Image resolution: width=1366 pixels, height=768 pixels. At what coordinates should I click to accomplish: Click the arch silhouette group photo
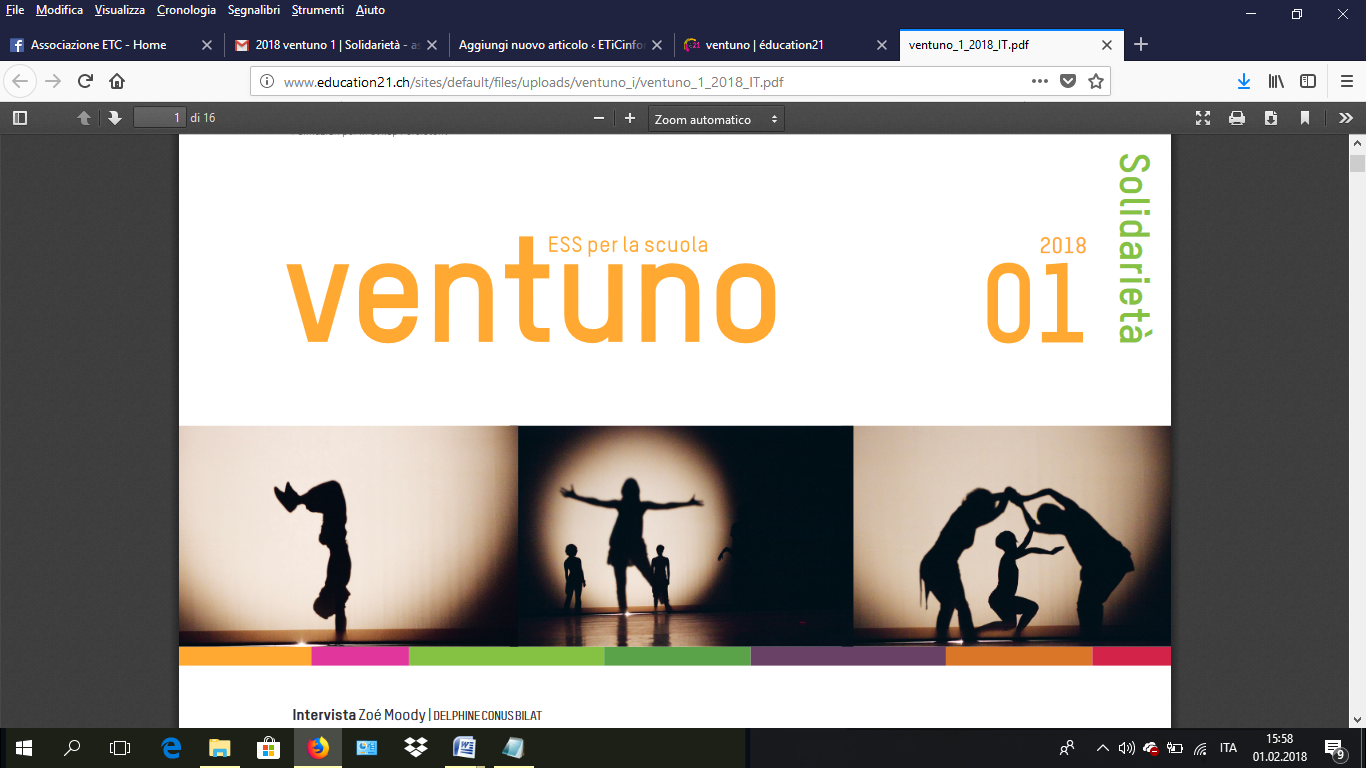point(1012,536)
